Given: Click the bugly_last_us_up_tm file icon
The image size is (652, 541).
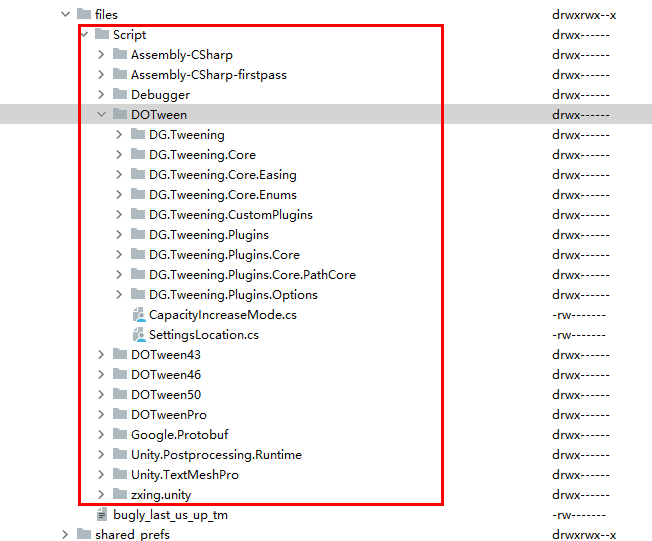Looking at the screenshot, I should [x=101, y=514].
